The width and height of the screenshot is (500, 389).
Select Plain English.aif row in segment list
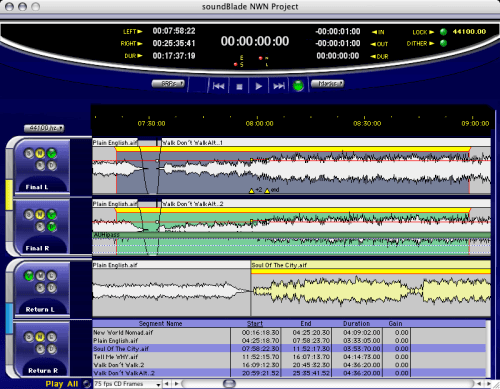(289, 341)
